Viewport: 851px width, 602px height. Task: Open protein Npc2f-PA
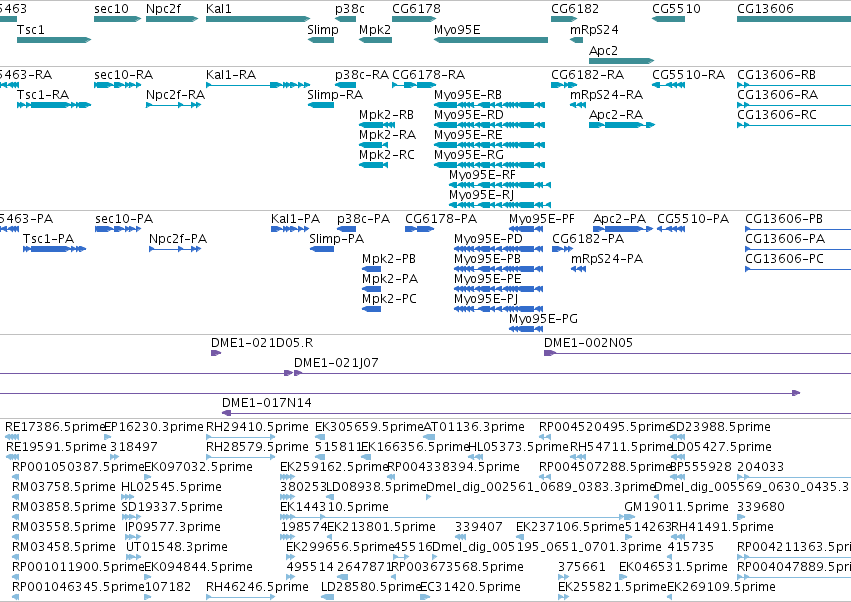[175, 249]
